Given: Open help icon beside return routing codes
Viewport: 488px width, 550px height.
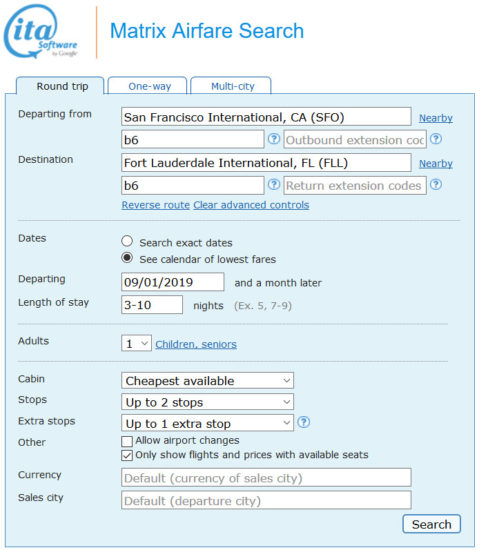Looking at the screenshot, I should click(274, 185).
